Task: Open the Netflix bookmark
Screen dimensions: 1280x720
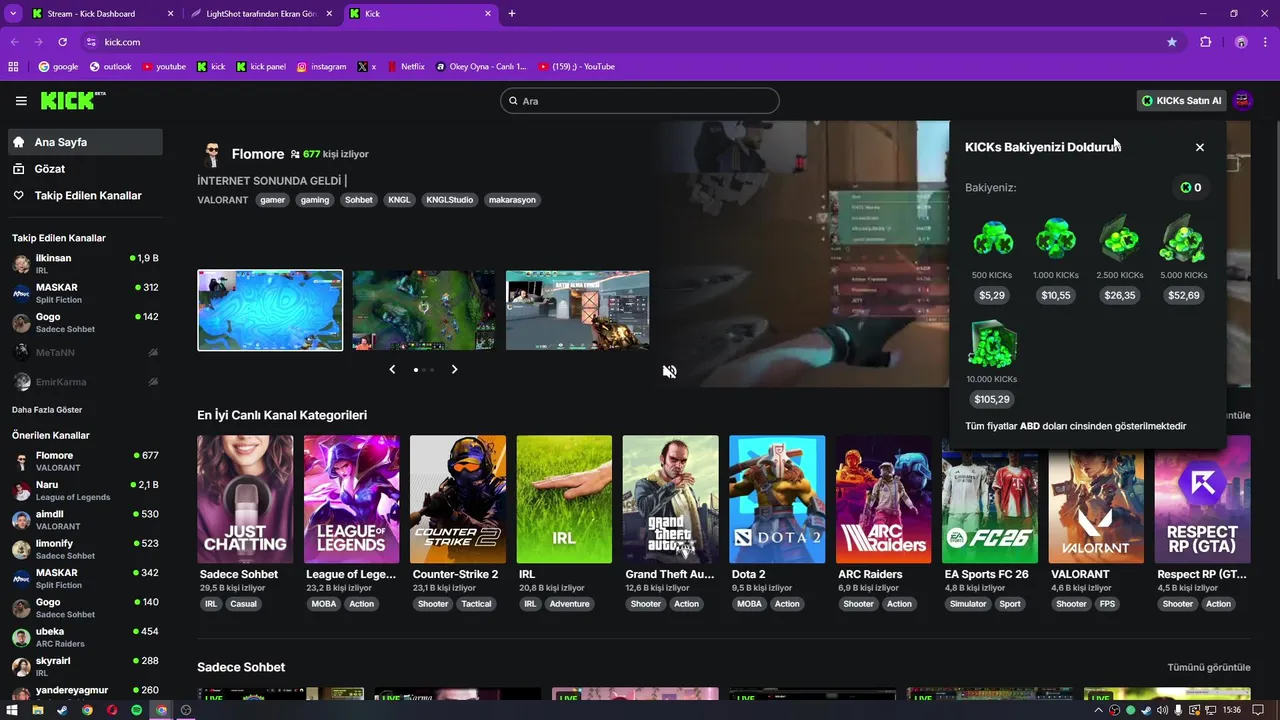Action: [405, 67]
